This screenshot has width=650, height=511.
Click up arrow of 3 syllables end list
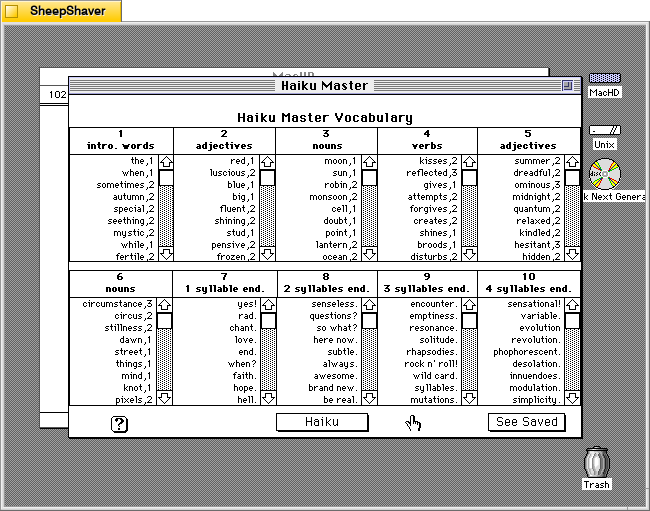(469, 305)
